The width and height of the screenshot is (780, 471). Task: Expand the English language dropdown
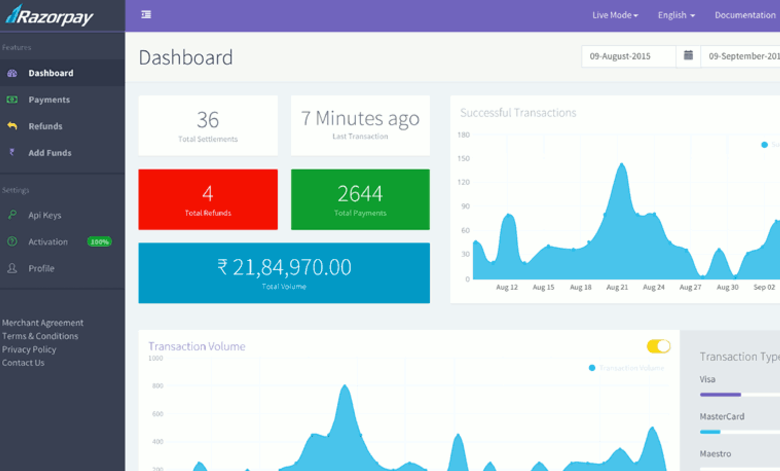tap(676, 15)
